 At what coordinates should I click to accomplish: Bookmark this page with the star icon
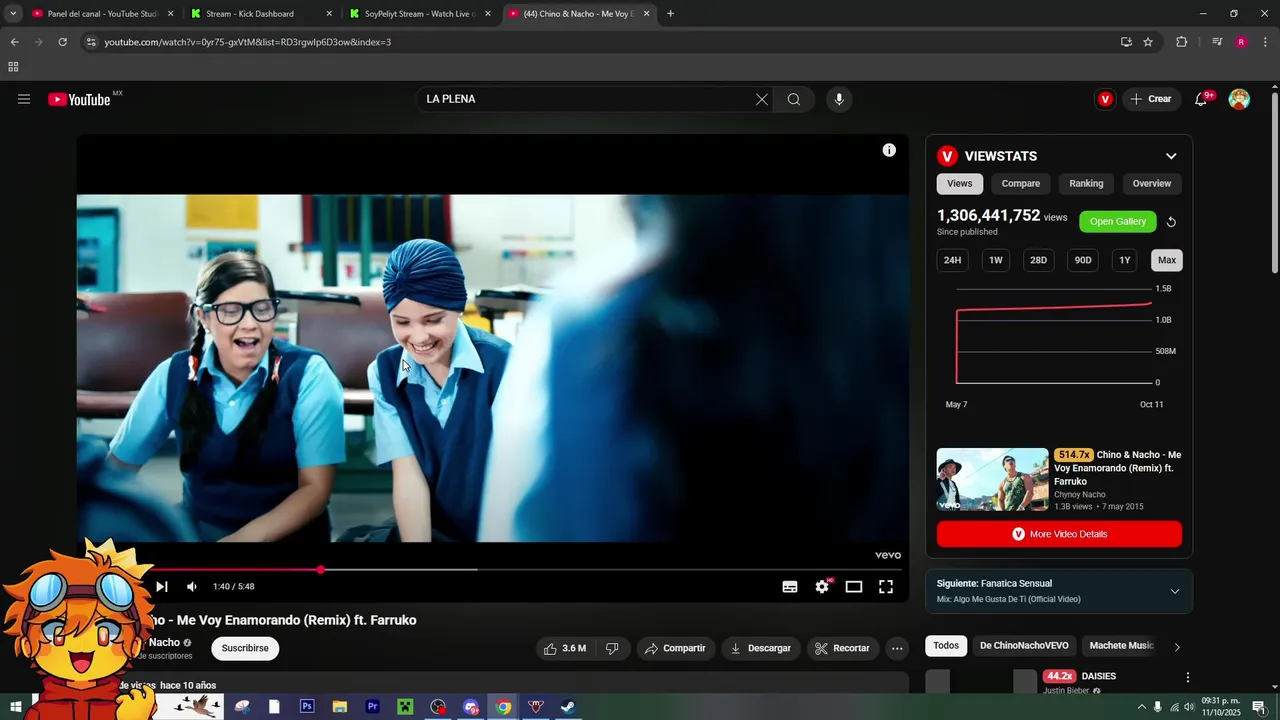pyautogui.click(x=1148, y=42)
